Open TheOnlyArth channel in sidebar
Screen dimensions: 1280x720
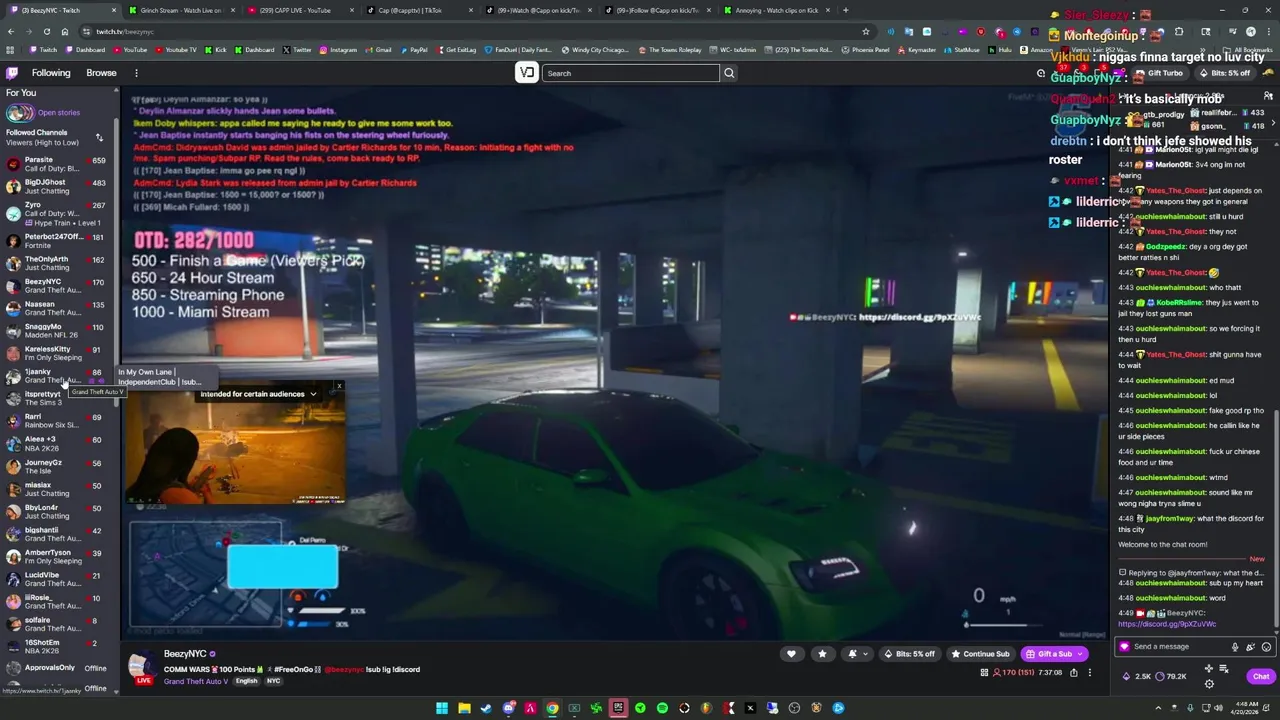pyautogui.click(x=58, y=263)
